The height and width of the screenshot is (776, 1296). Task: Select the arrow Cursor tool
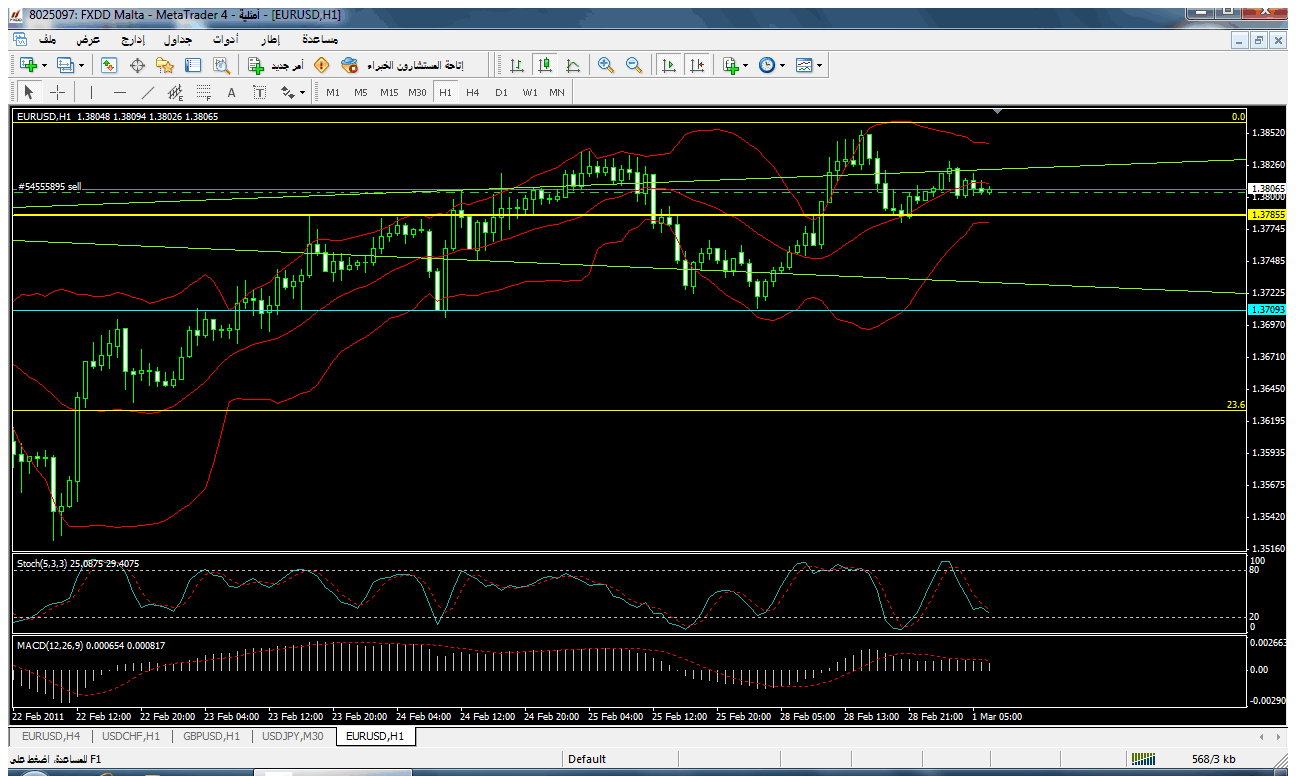point(29,92)
